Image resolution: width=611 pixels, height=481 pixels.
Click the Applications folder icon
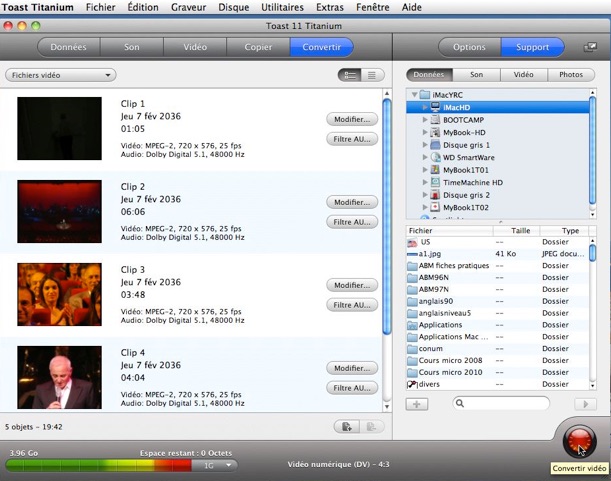412,325
